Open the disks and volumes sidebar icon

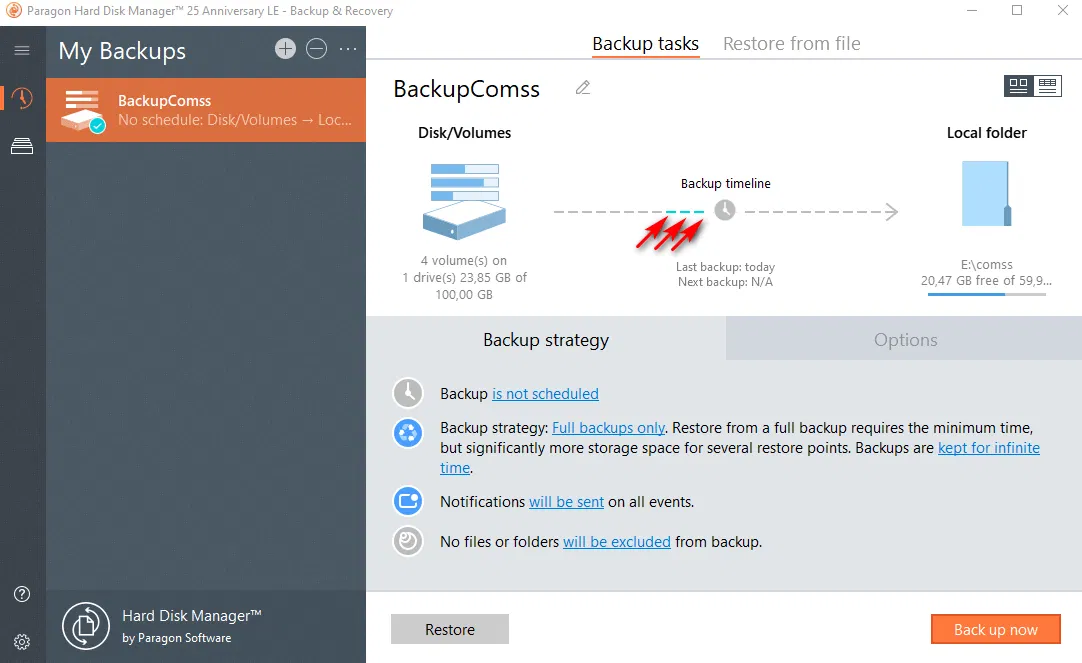coord(22,146)
